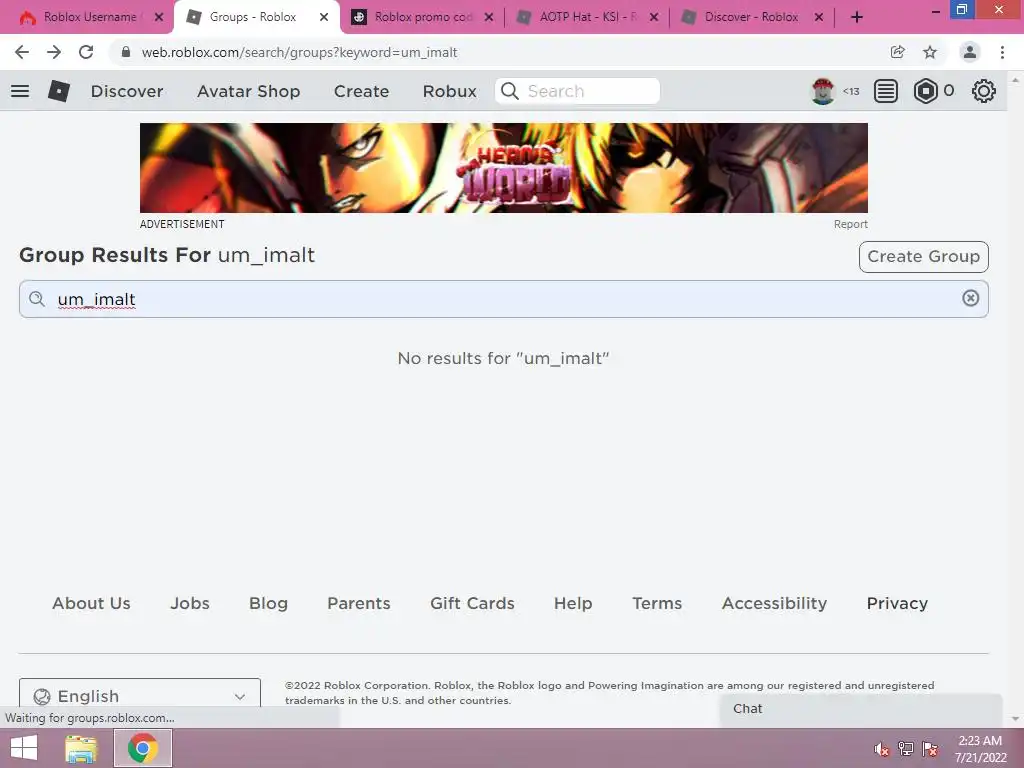Click the network tray icon
The width and height of the screenshot is (1024, 768).
(x=906, y=749)
